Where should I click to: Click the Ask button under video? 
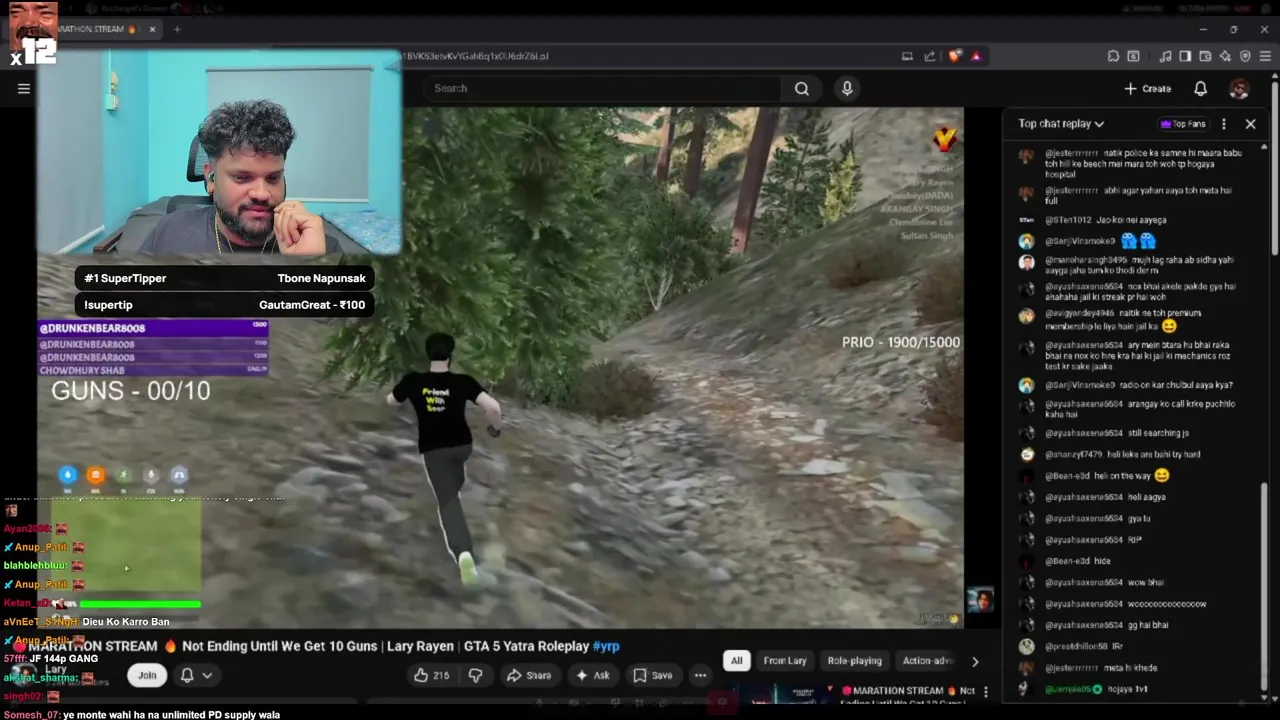pos(592,675)
